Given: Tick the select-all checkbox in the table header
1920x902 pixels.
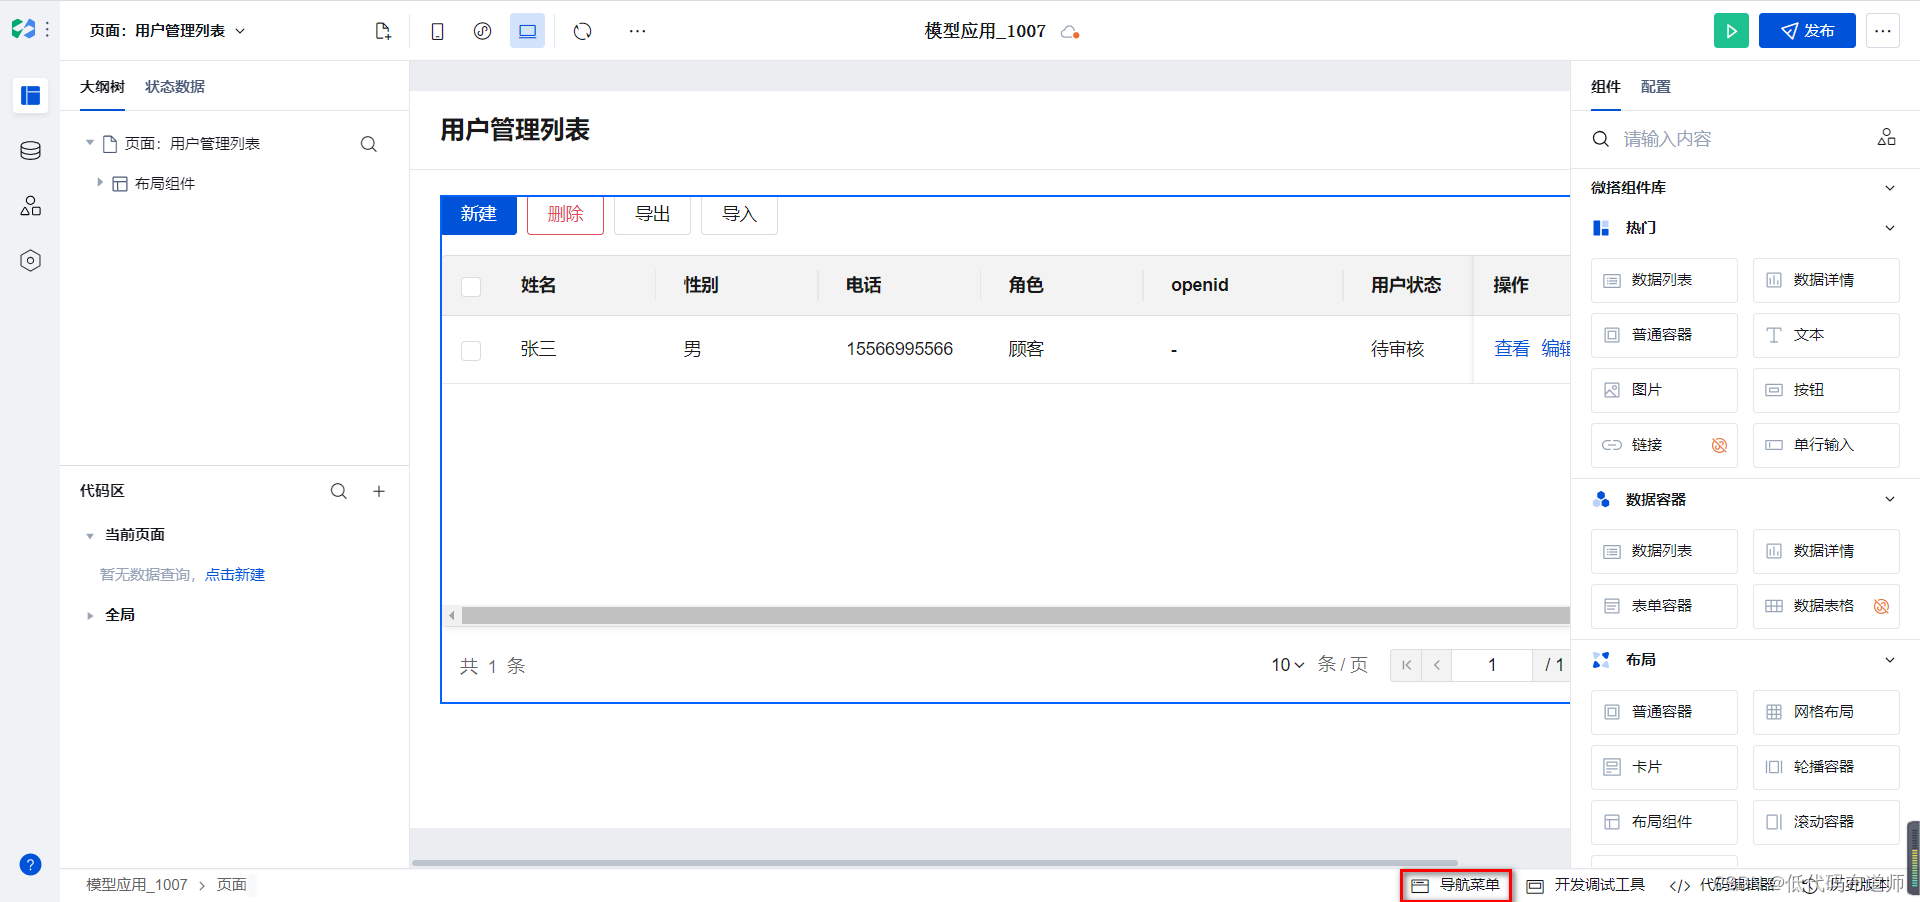Looking at the screenshot, I should [471, 287].
